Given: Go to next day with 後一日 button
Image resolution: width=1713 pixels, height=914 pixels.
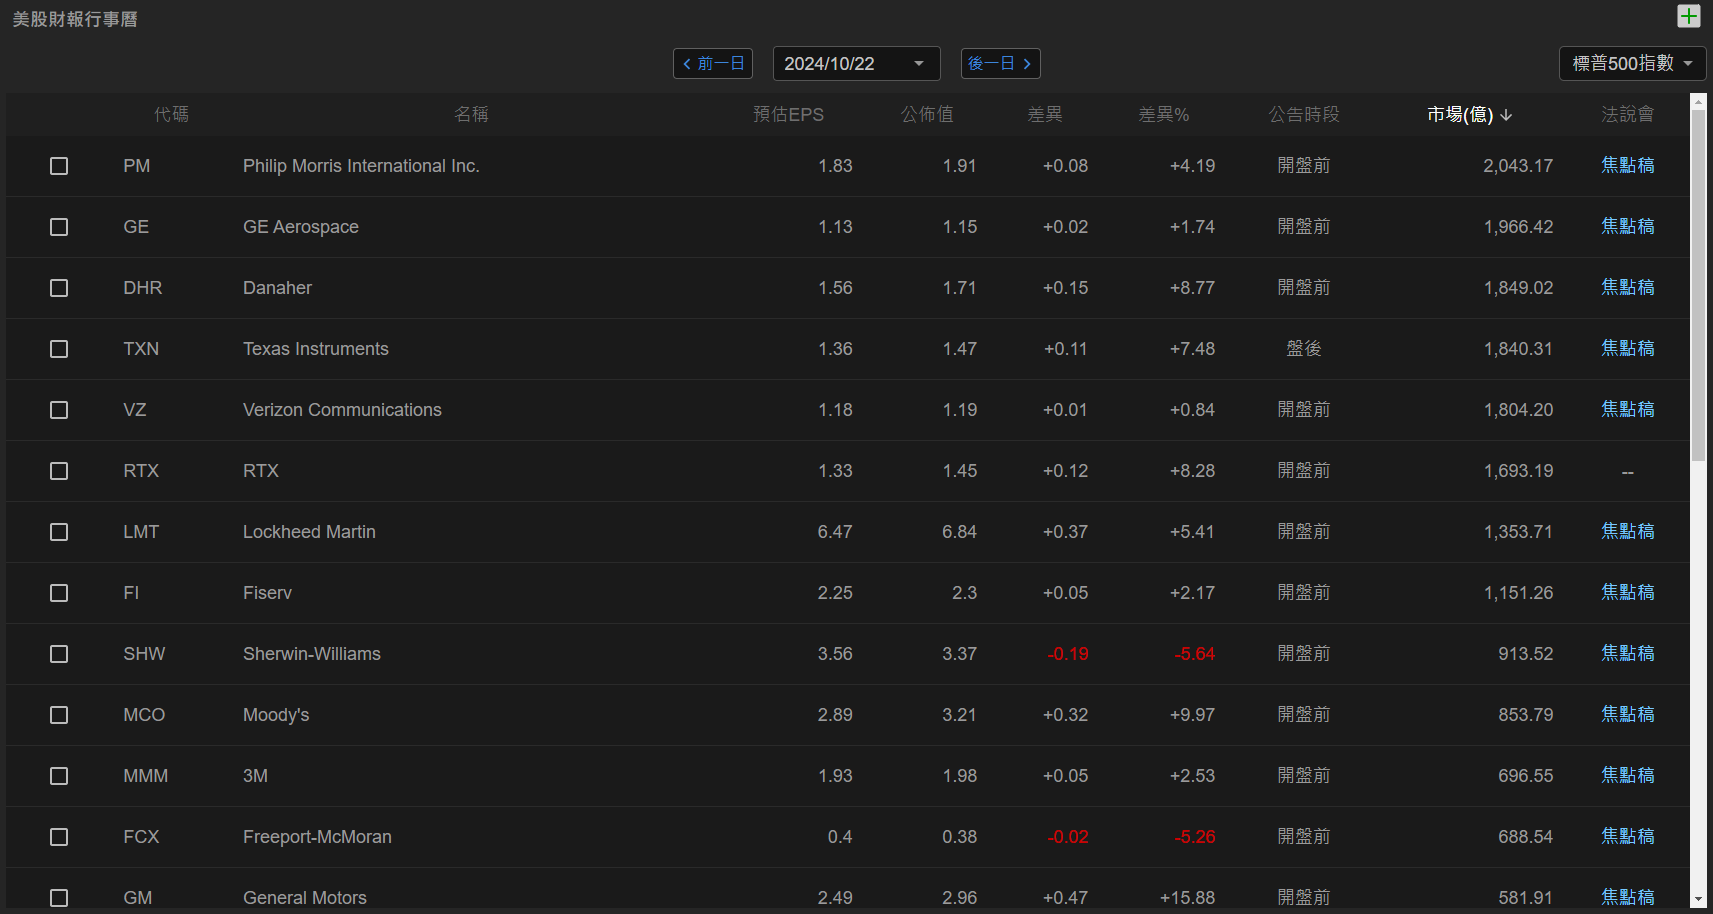Looking at the screenshot, I should 1001,63.
